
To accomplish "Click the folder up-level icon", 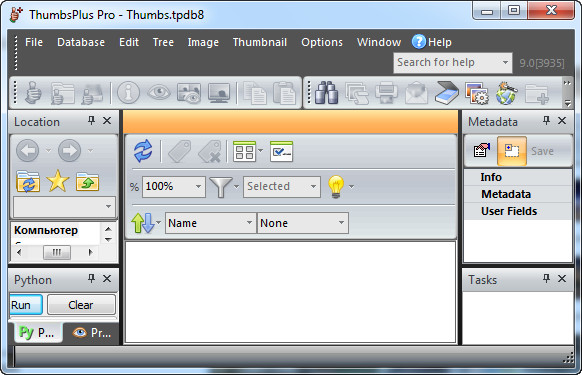I will pyautogui.click(x=88, y=182).
